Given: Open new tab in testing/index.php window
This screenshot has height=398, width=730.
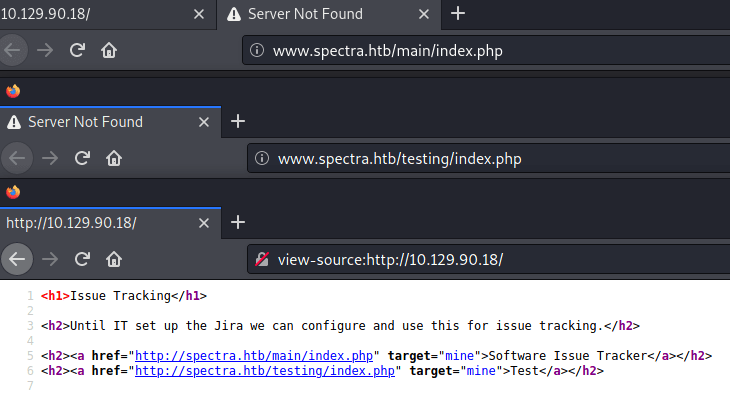Looking at the screenshot, I should [238, 121].
